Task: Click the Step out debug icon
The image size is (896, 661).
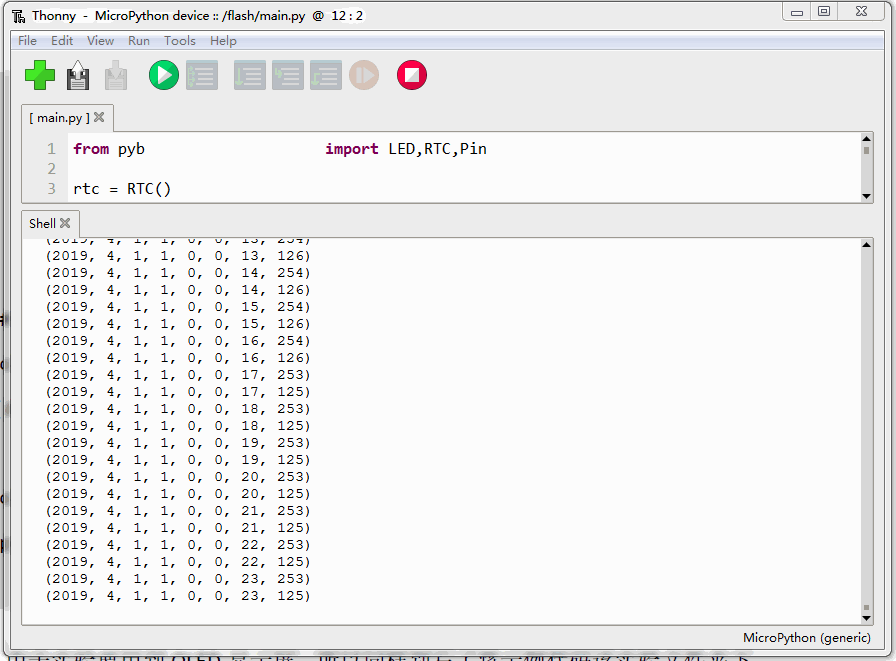Action: [x=325, y=75]
